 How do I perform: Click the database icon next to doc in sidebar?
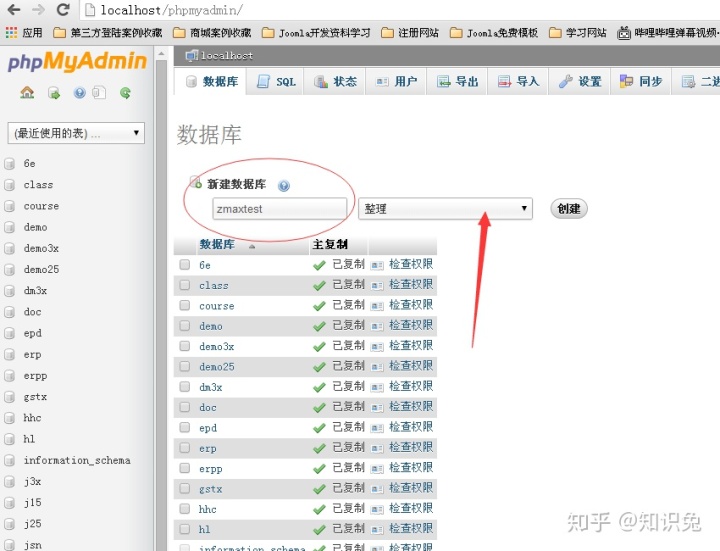(x=9, y=312)
